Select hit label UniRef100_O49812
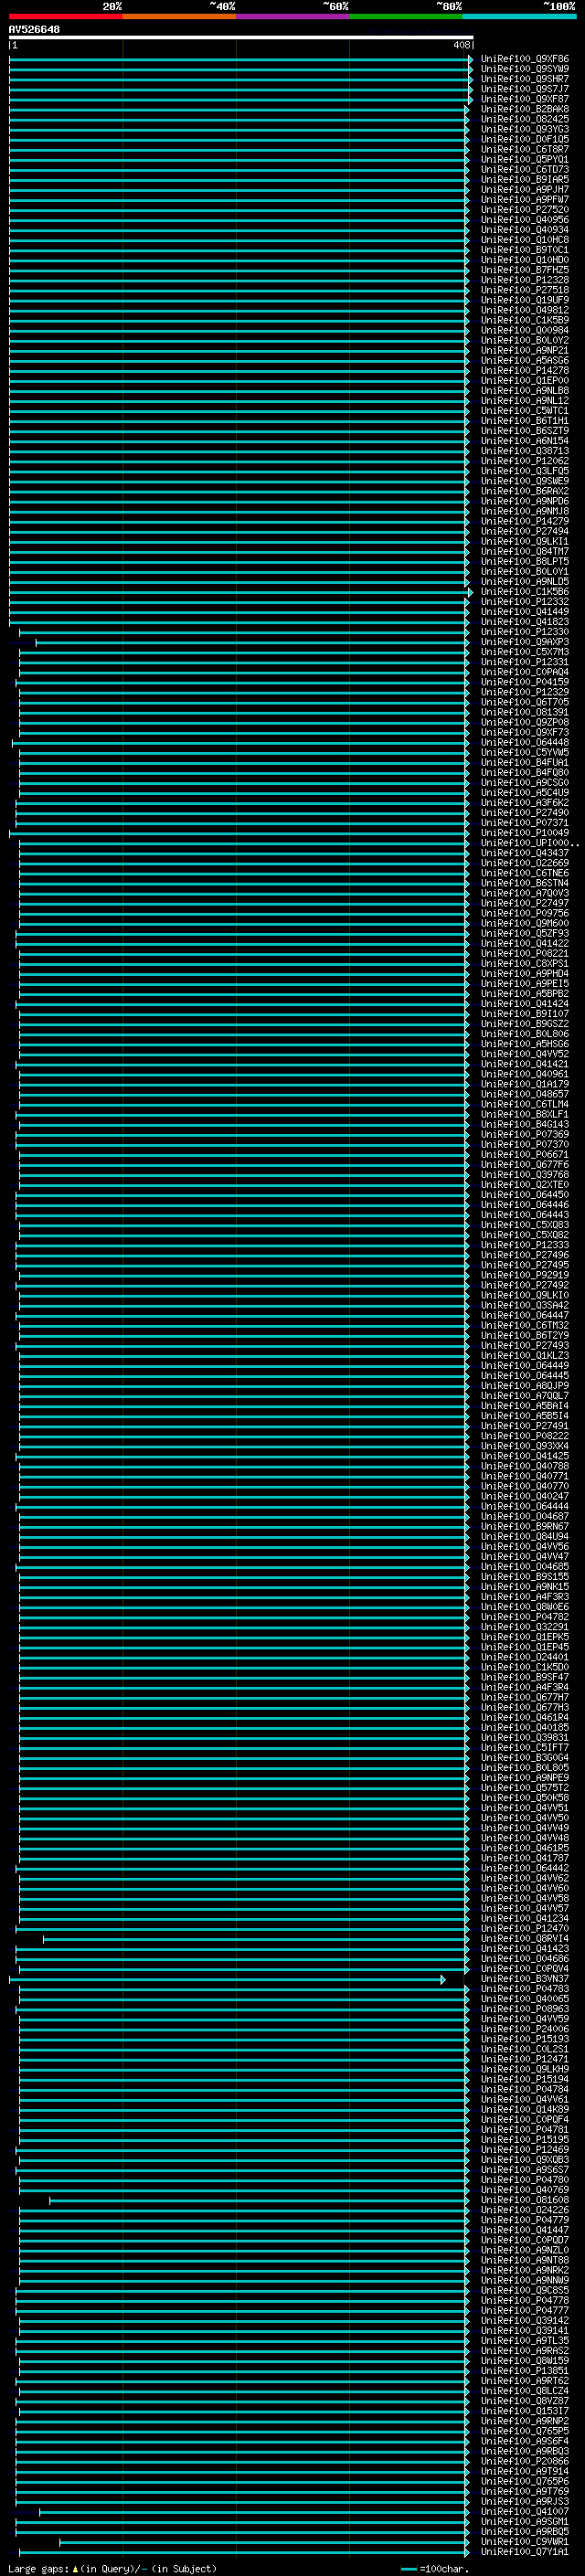This screenshot has height=2576, width=585. click(524, 310)
